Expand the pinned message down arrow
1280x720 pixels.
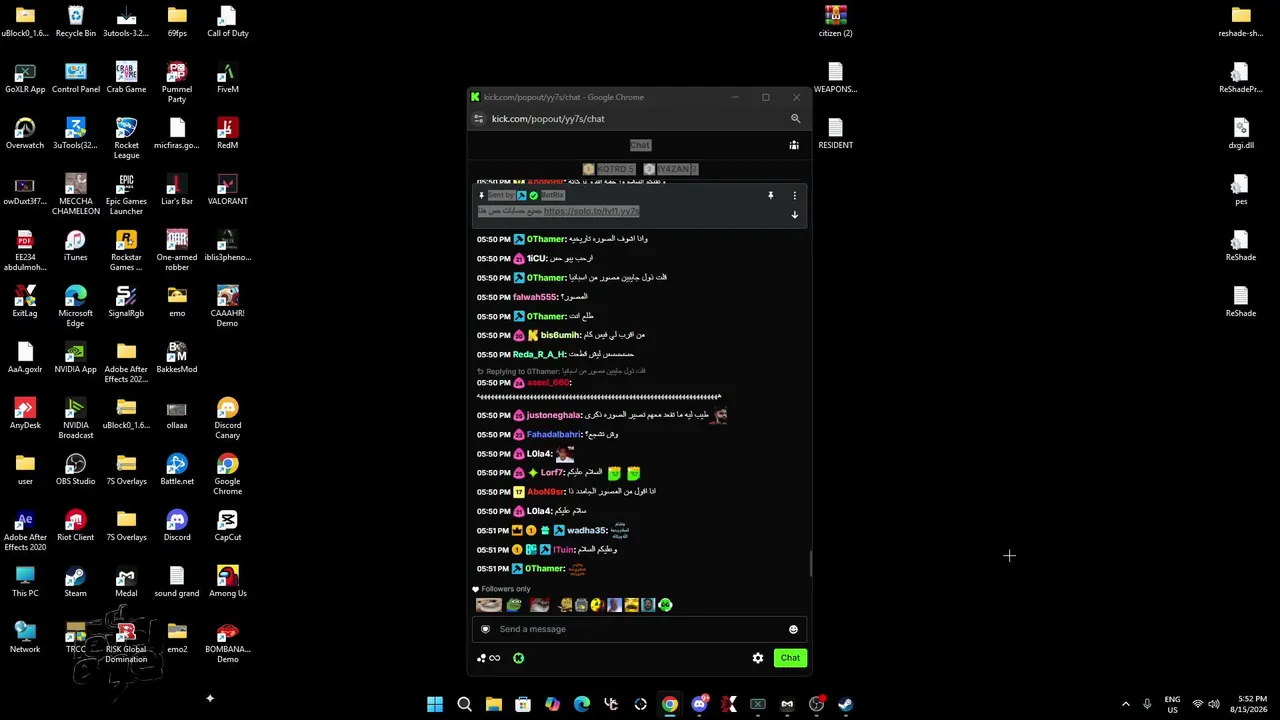(x=795, y=215)
